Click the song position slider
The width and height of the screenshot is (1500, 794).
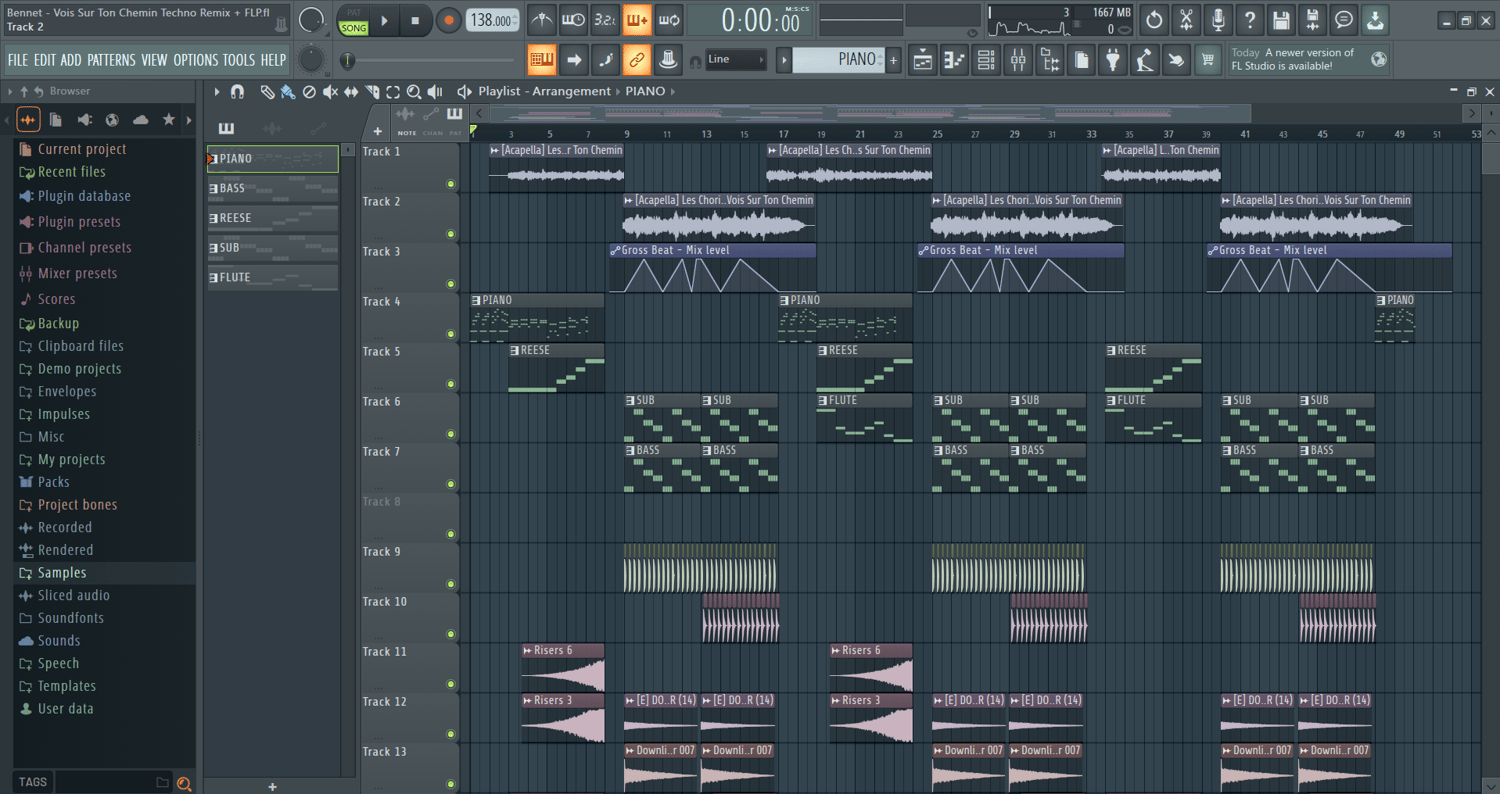point(430,60)
